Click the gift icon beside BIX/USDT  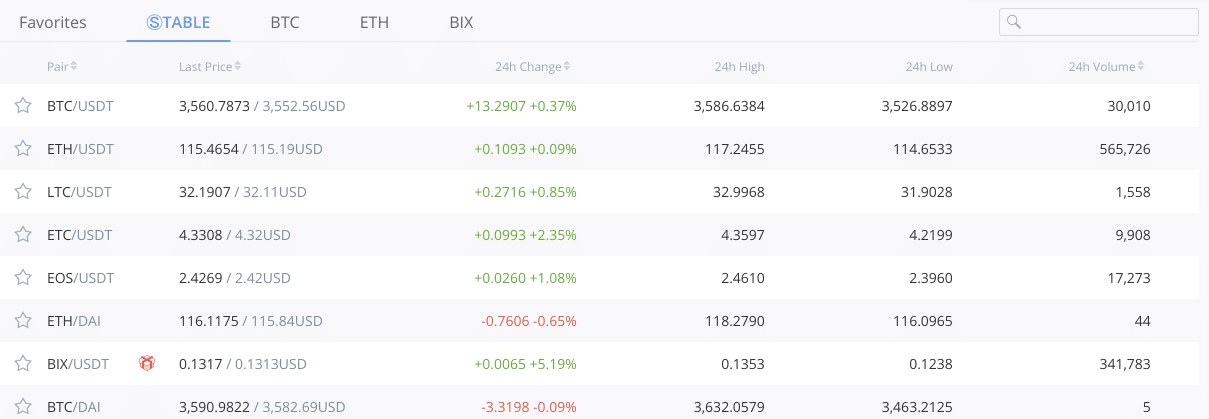(x=147, y=364)
